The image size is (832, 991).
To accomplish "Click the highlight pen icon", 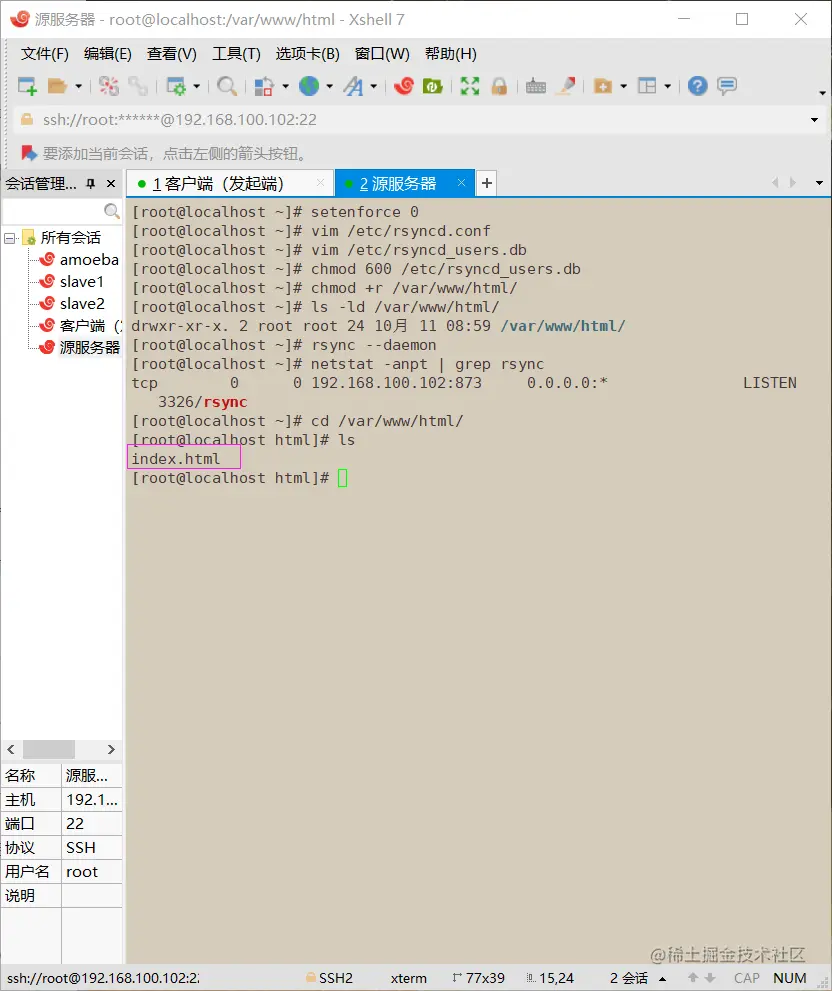I will [x=565, y=86].
